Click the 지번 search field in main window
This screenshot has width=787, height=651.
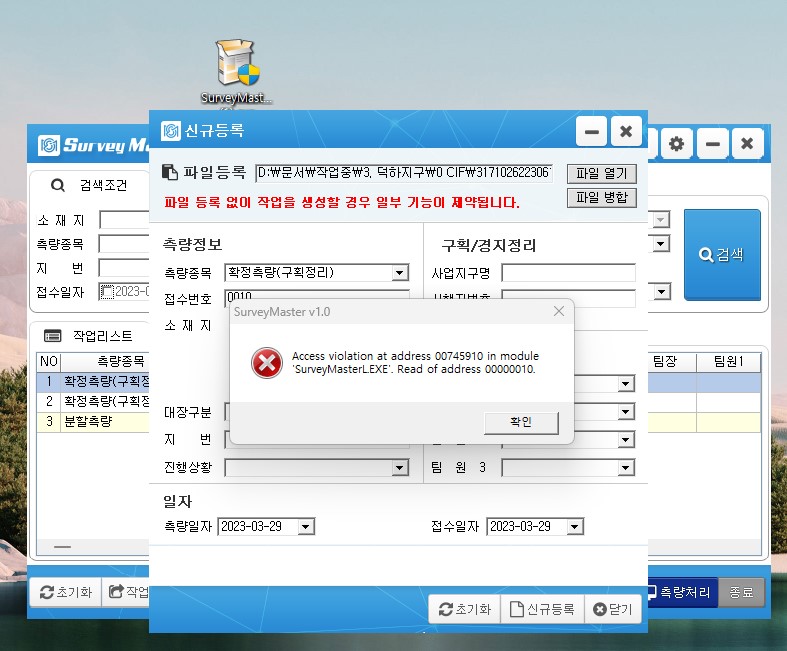(x=124, y=268)
